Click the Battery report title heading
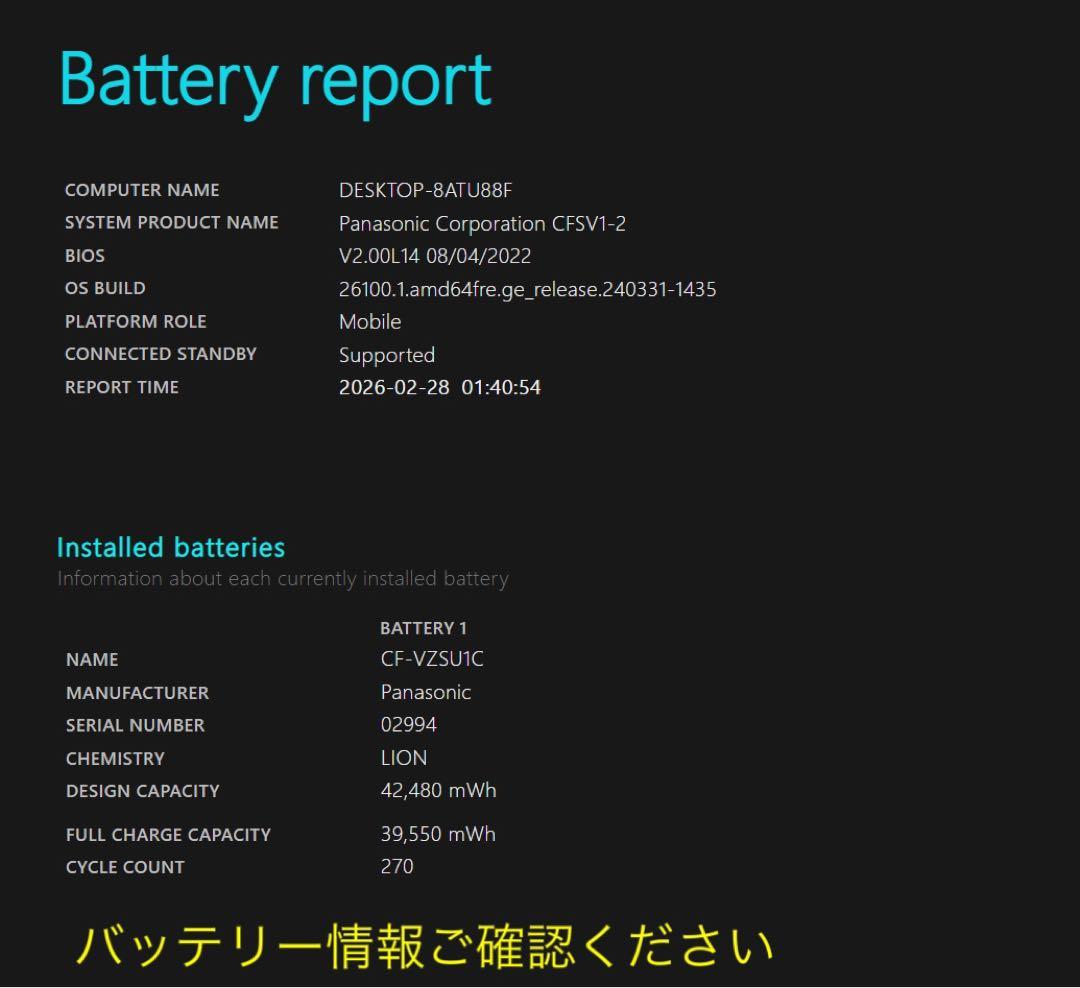Screen dimensions: 1080x988 [272, 80]
